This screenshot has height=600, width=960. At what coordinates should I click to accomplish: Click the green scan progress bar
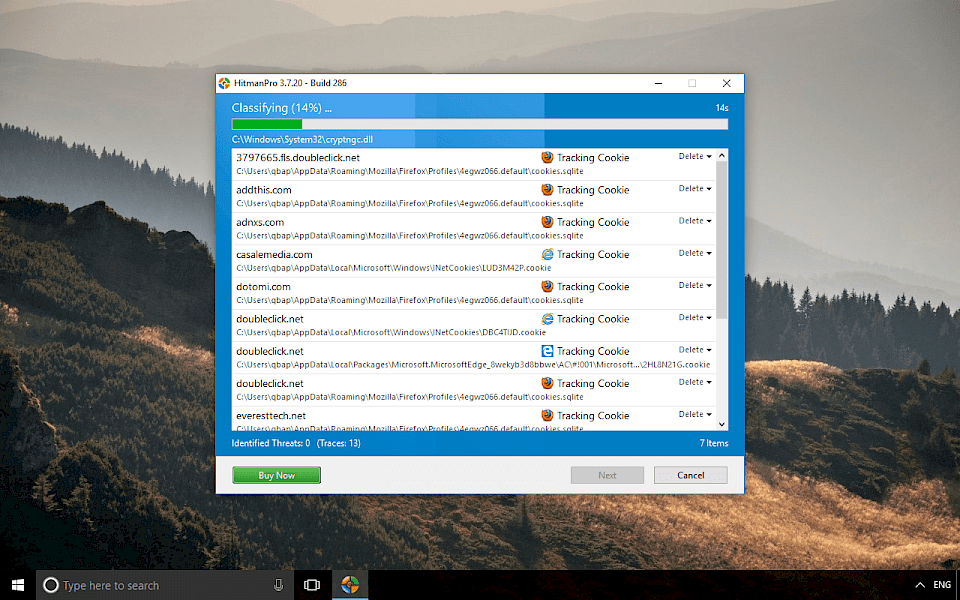coord(479,124)
